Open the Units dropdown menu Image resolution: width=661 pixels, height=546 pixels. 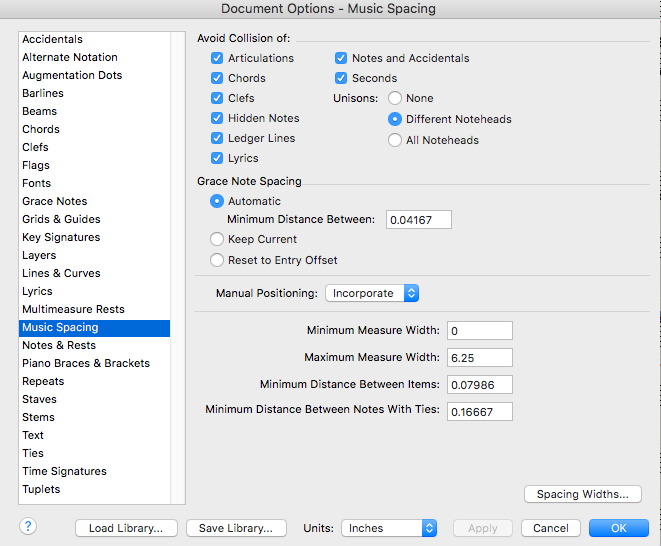[389, 528]
